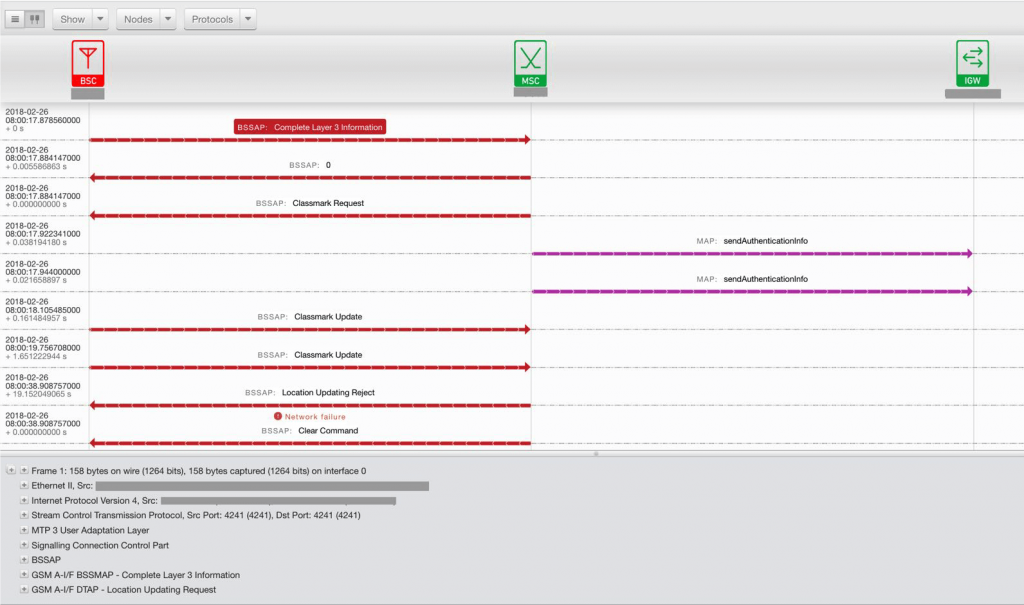Open the Protocols dropdown arrow

(248, 19)
